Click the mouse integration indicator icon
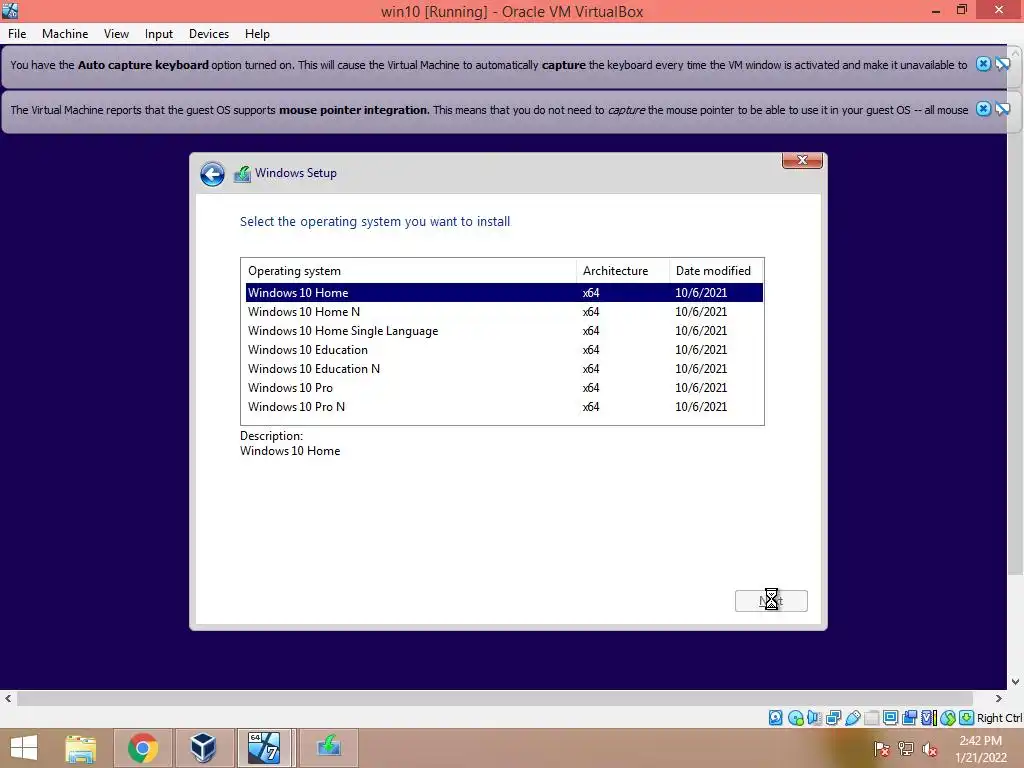 948,718
